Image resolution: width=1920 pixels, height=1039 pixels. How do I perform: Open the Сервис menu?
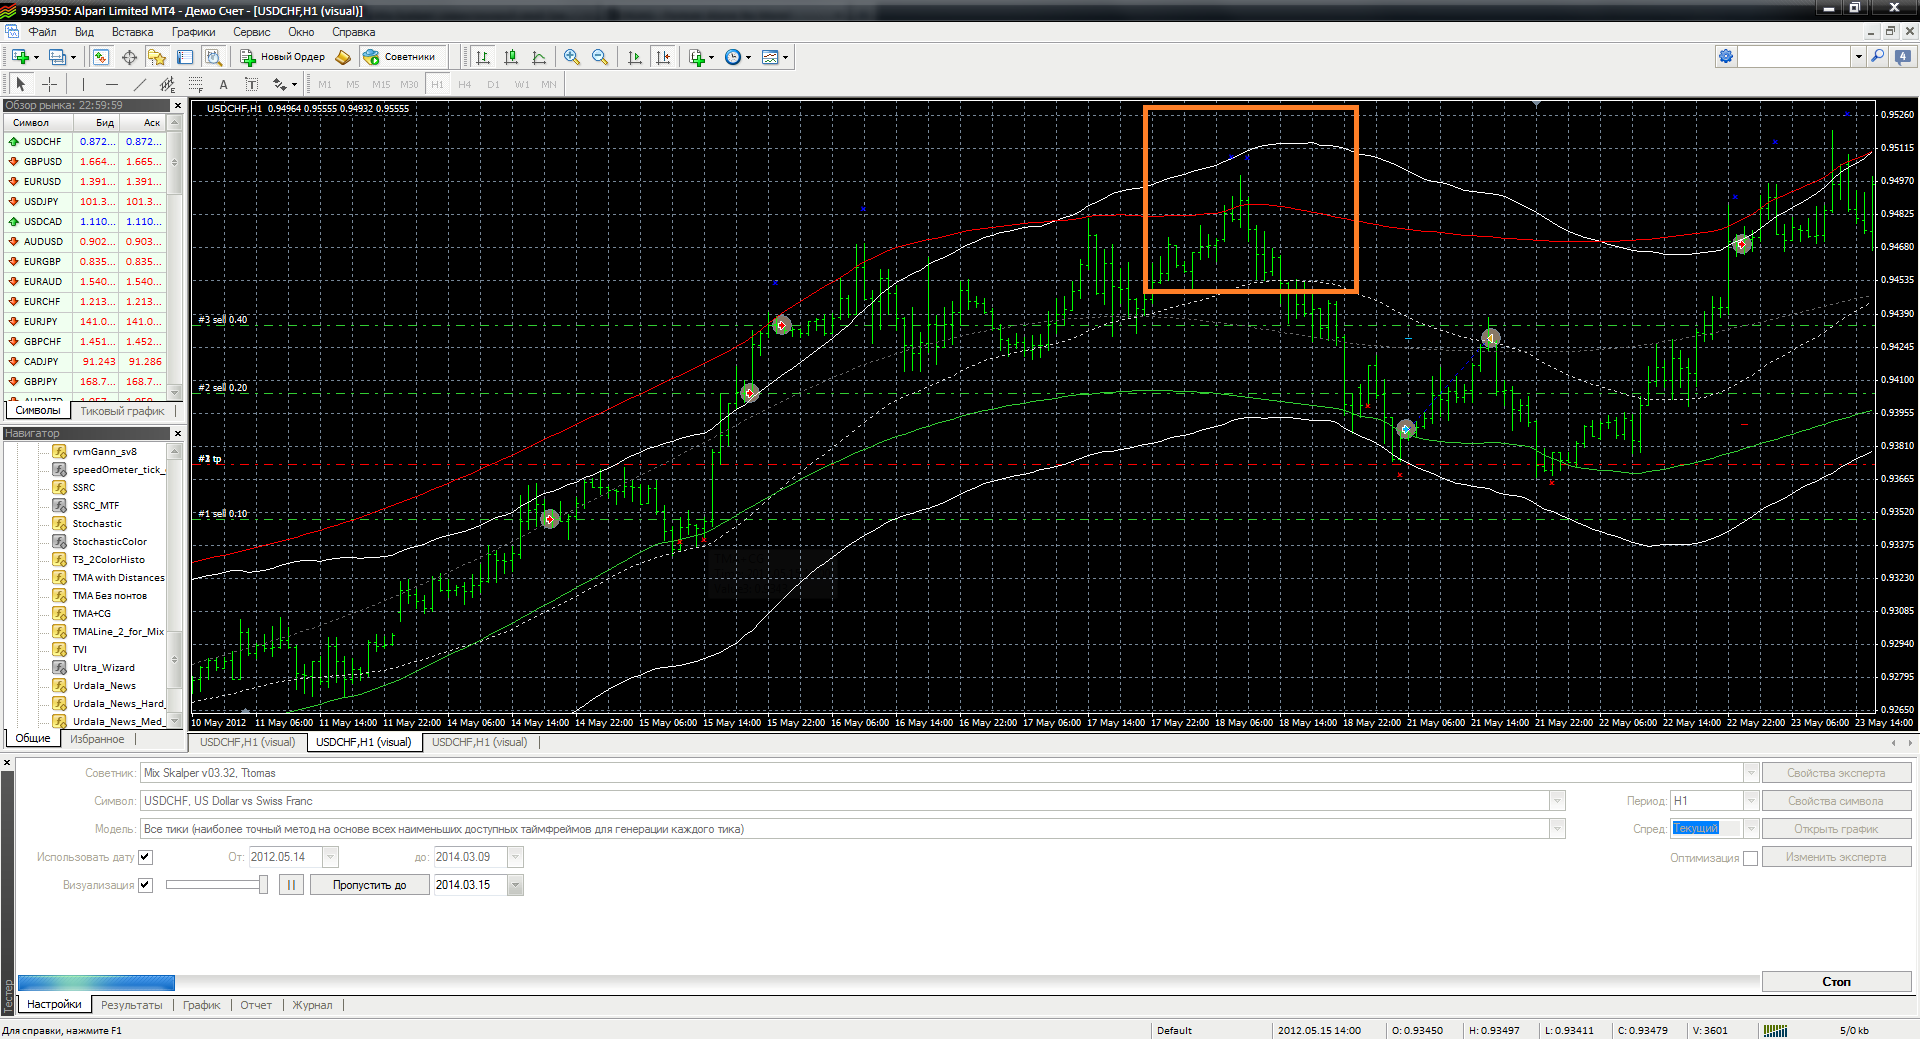251,32
